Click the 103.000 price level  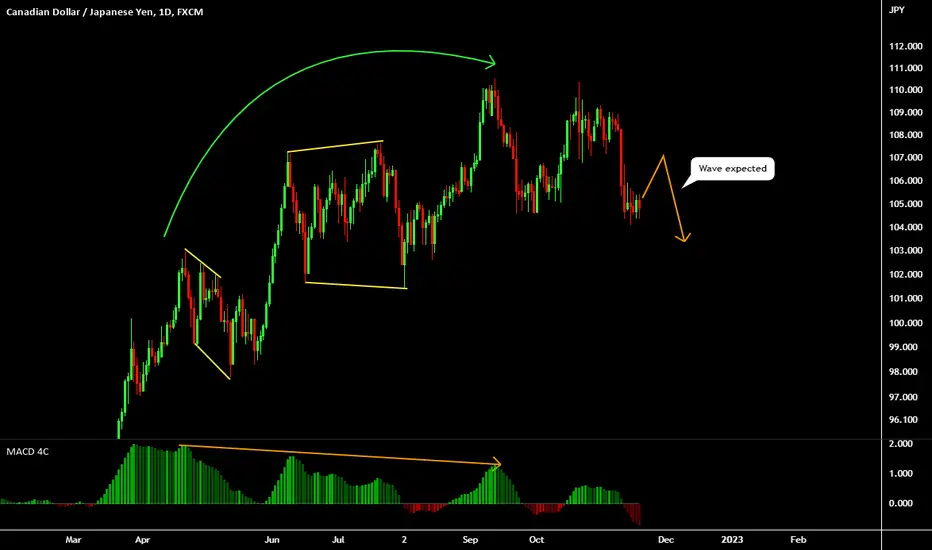coord(905,250)
